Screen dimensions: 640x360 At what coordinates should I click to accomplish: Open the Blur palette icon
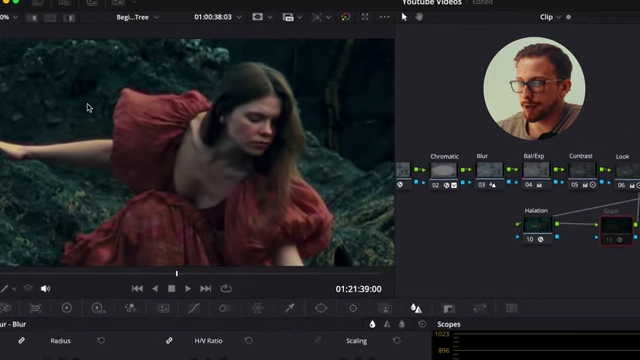point(416,308)
